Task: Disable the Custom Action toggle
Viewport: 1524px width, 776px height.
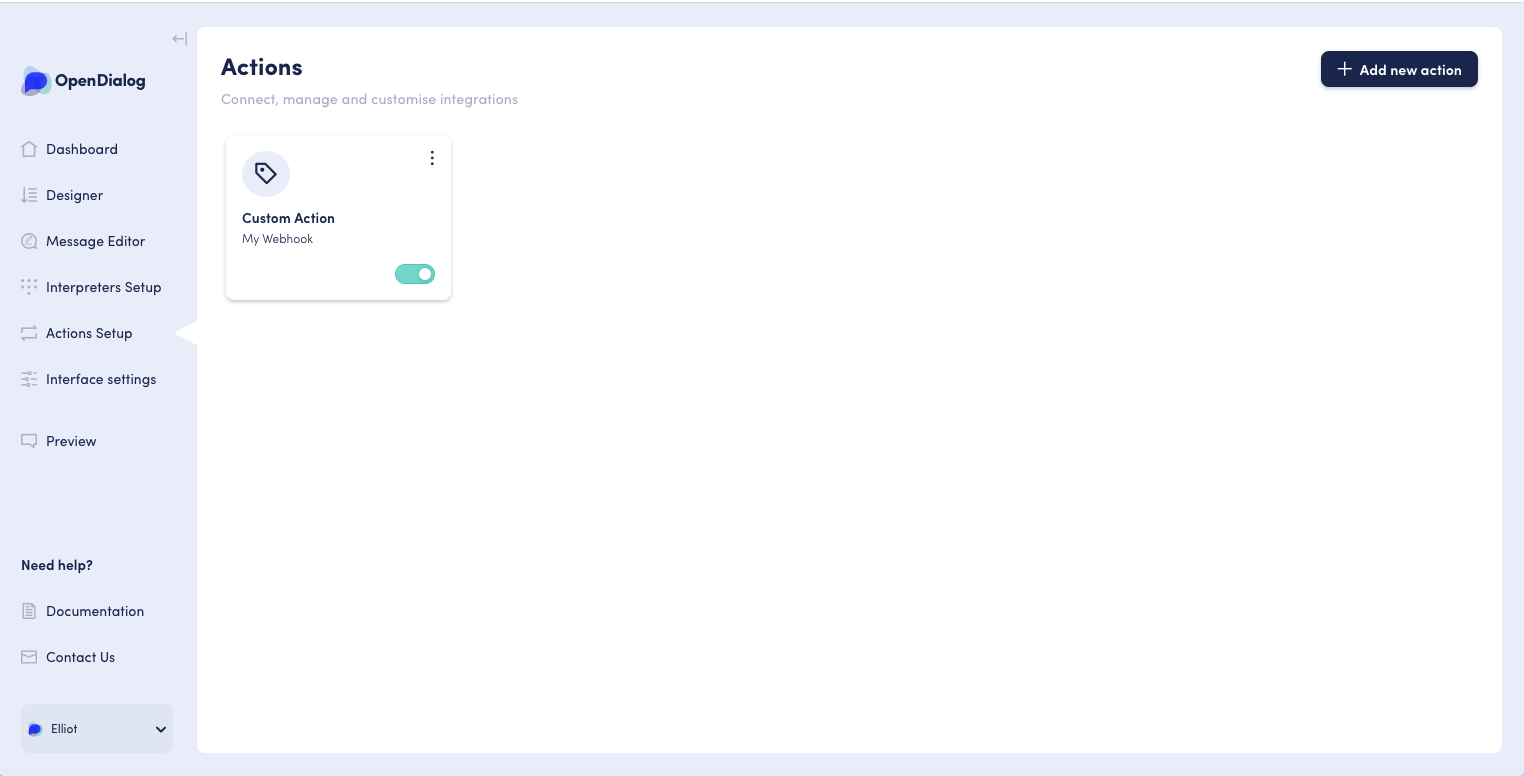Action: tap(415, 274)
